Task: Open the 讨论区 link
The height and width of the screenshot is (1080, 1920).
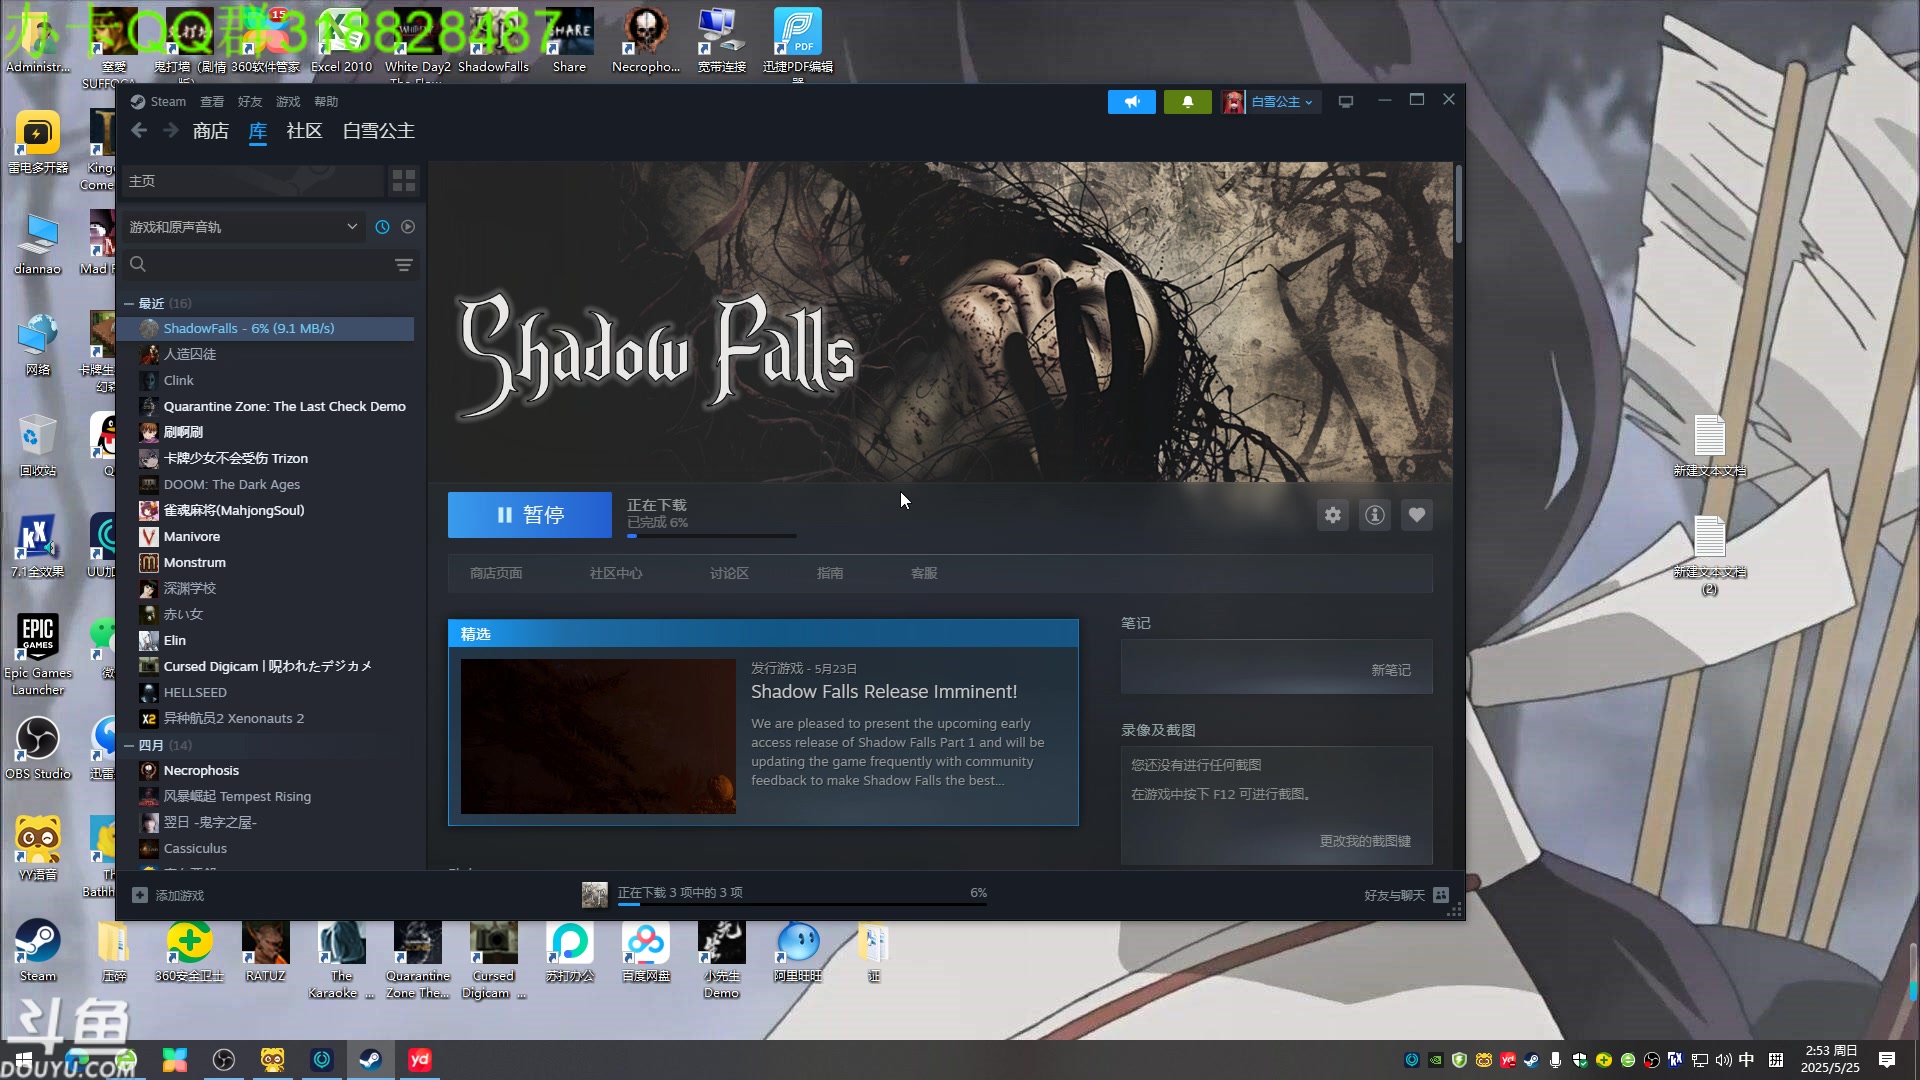Action: click(729, 573)
